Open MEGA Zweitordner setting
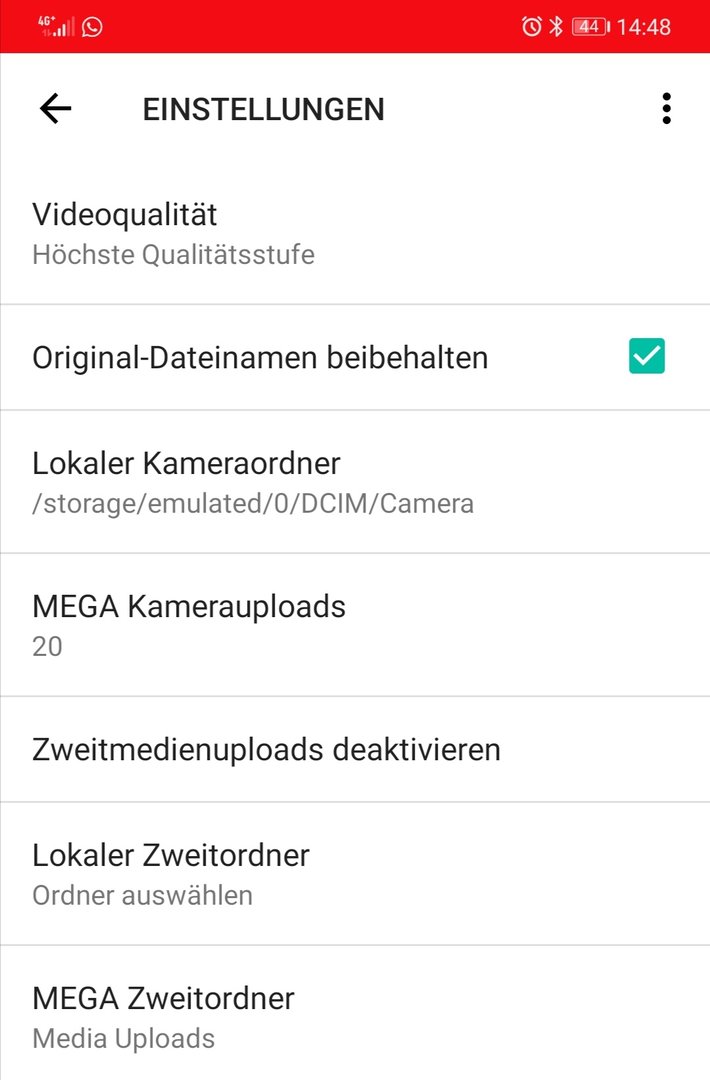The image size is (710, 1080). coord(355,1013)
